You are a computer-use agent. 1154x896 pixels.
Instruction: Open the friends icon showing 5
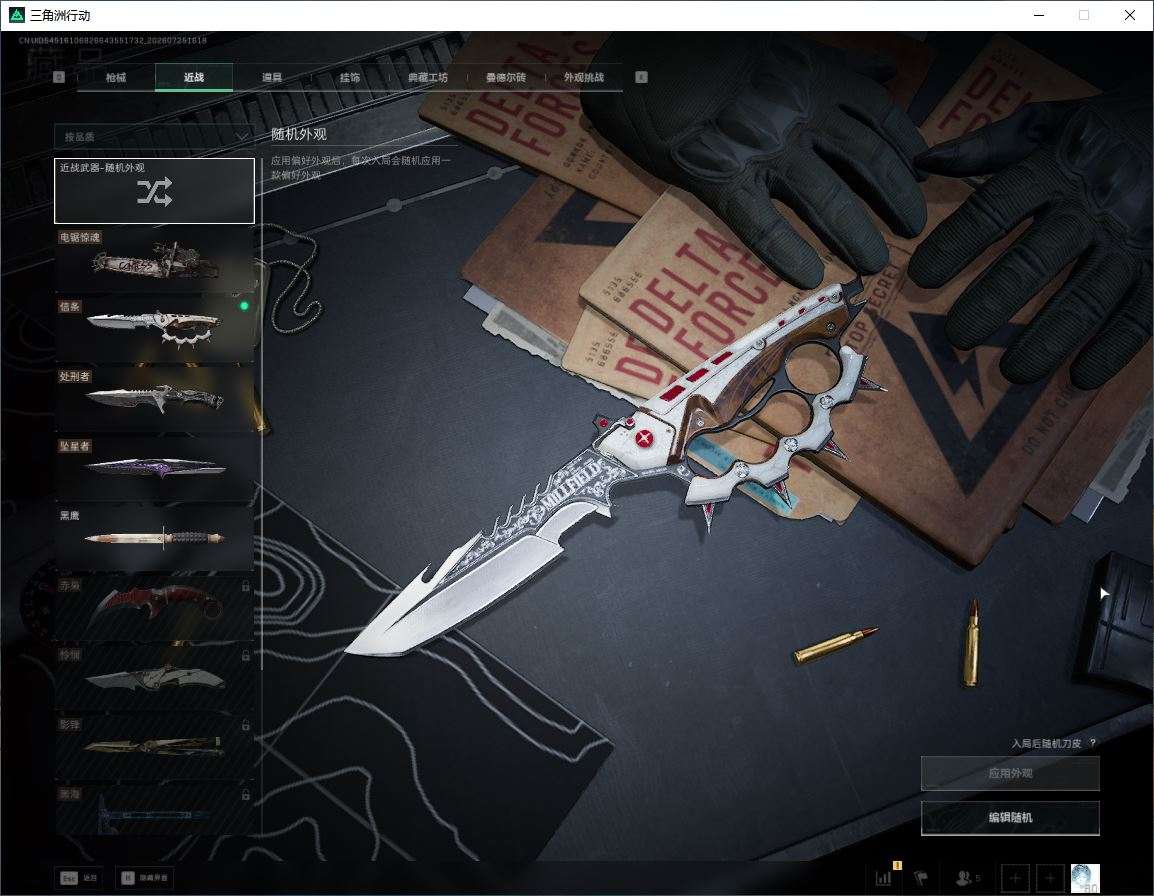coord(968,878)
